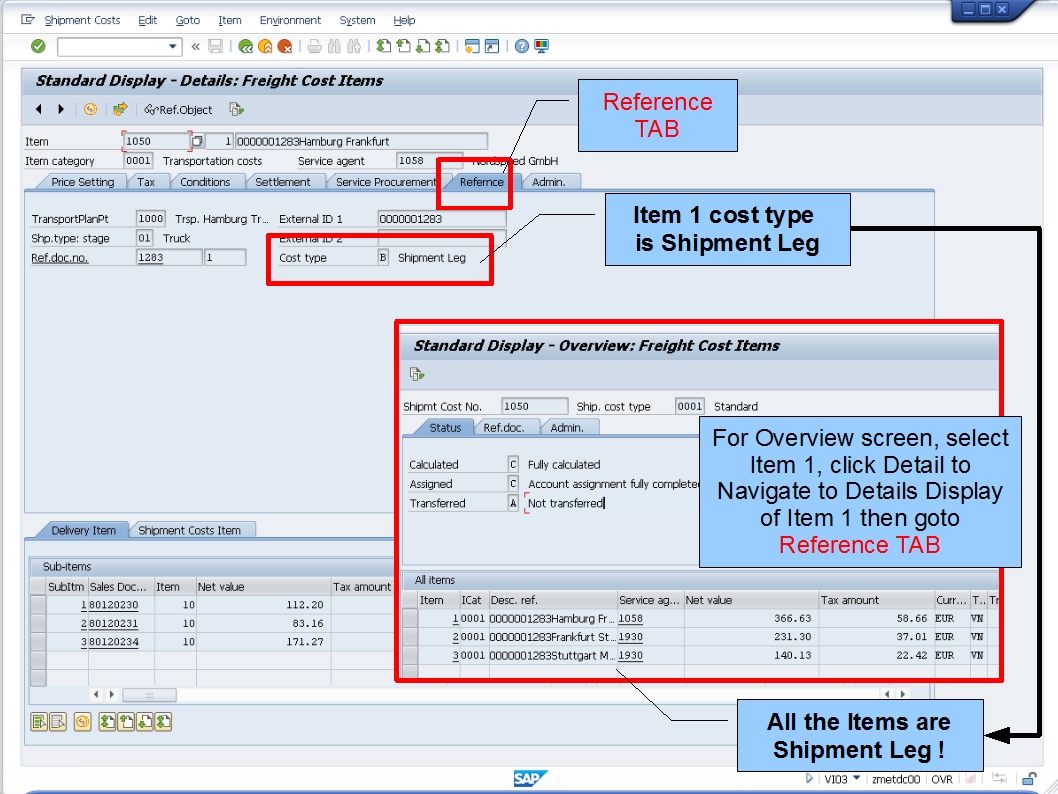The image size is (1058, 794).
Task: Toggle the OVR overwrite mode in status bar
Action: [x=943, y=779]
